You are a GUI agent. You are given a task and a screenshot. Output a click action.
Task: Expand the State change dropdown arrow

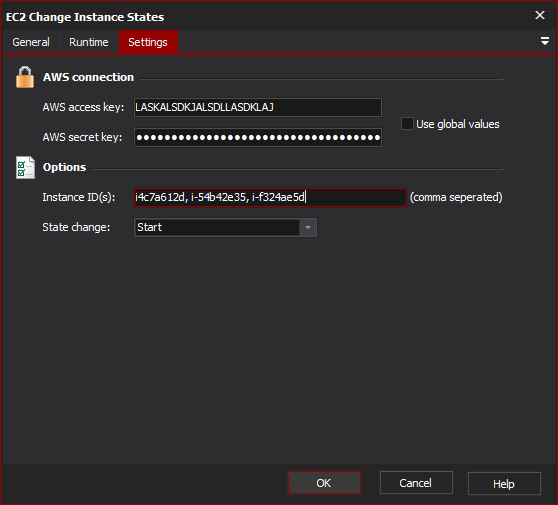click(x=308, y=227)
